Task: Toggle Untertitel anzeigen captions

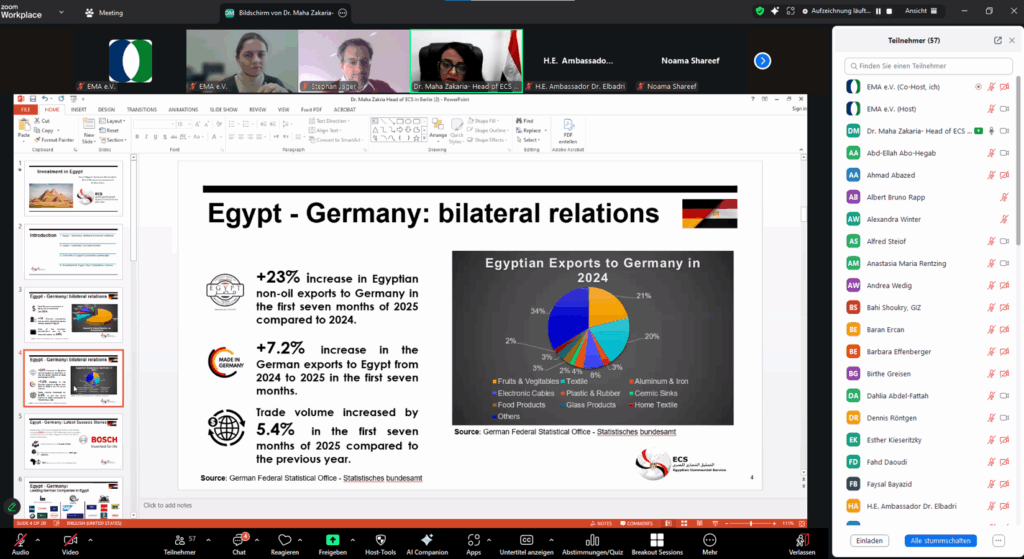Action: 526,540
